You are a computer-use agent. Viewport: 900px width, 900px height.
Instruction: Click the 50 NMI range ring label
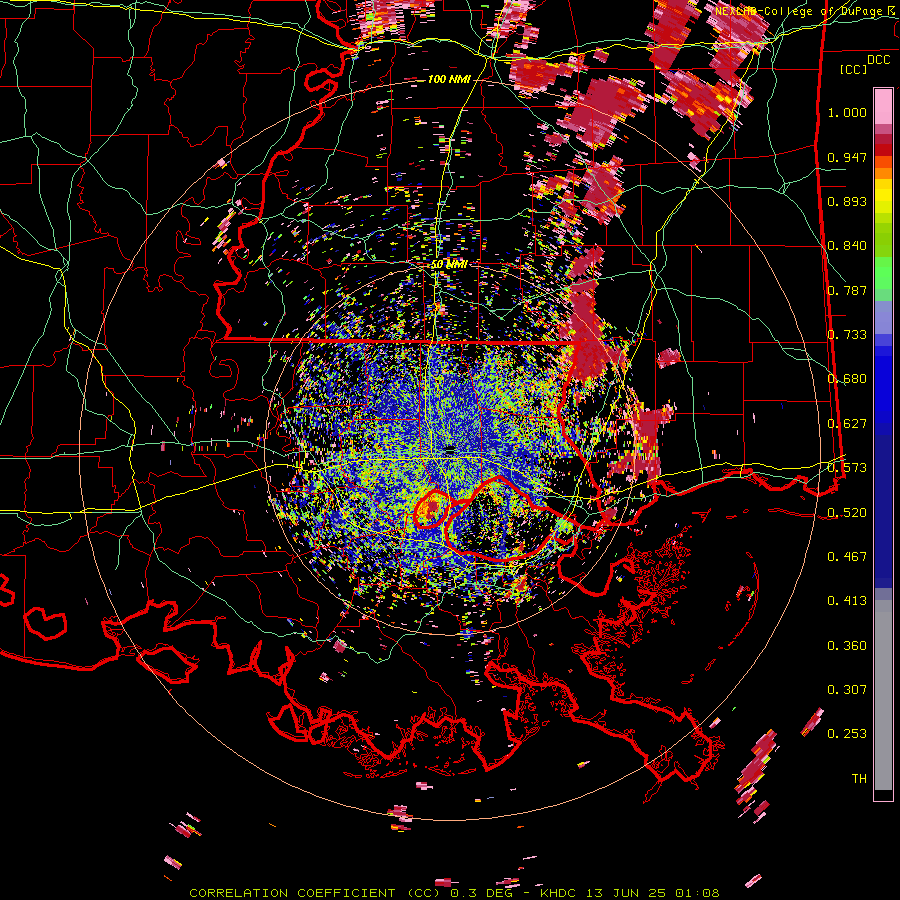coord(449,265)
